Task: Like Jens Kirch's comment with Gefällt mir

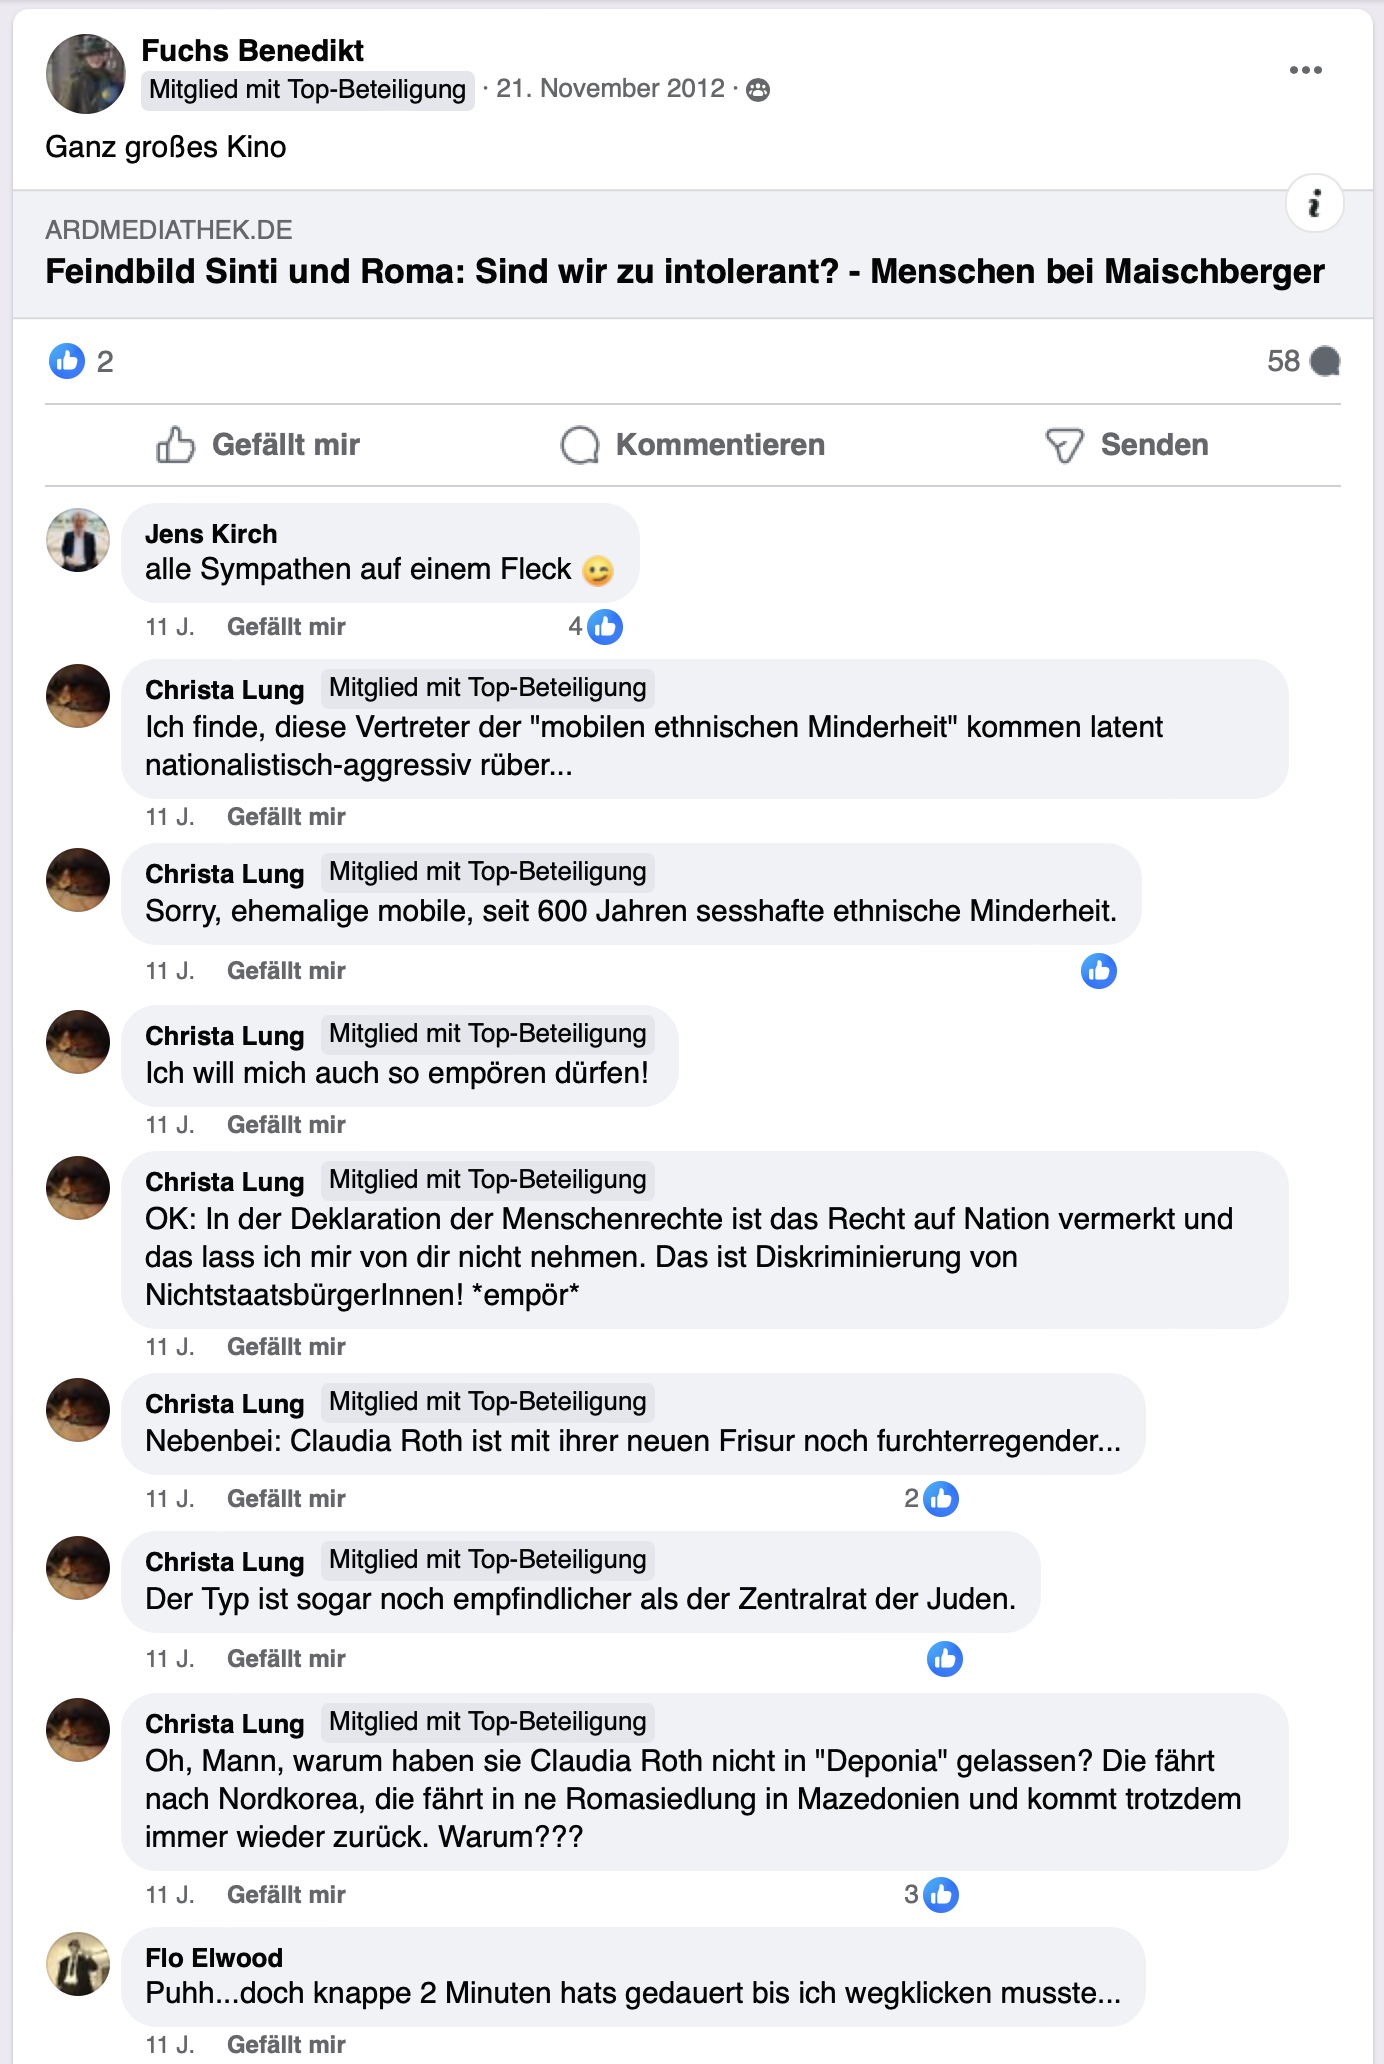Action: (x=286, y=627)
